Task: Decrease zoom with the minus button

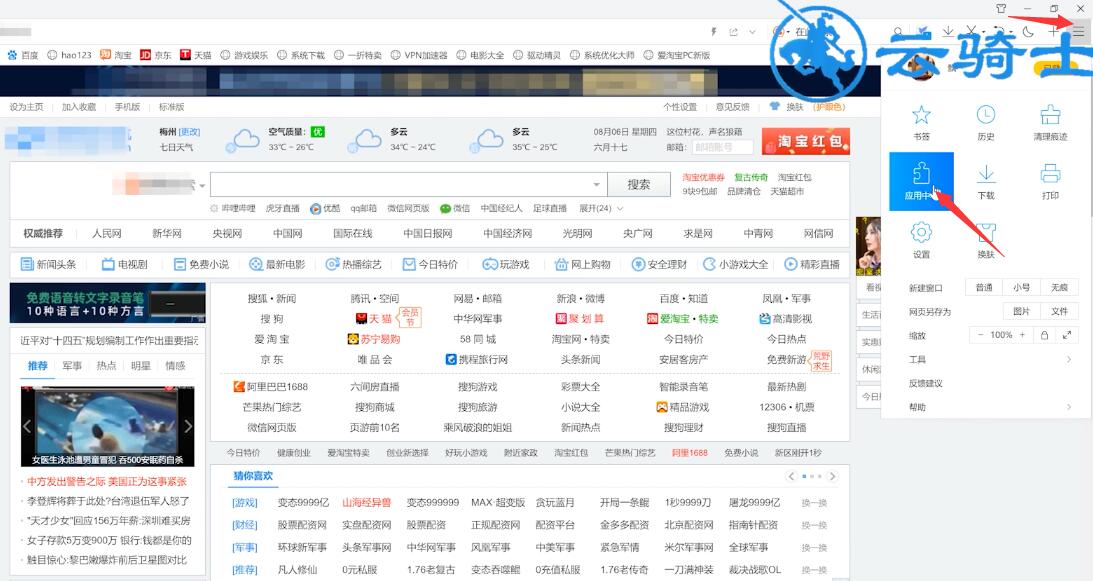Action: click(x=980, y=335)
